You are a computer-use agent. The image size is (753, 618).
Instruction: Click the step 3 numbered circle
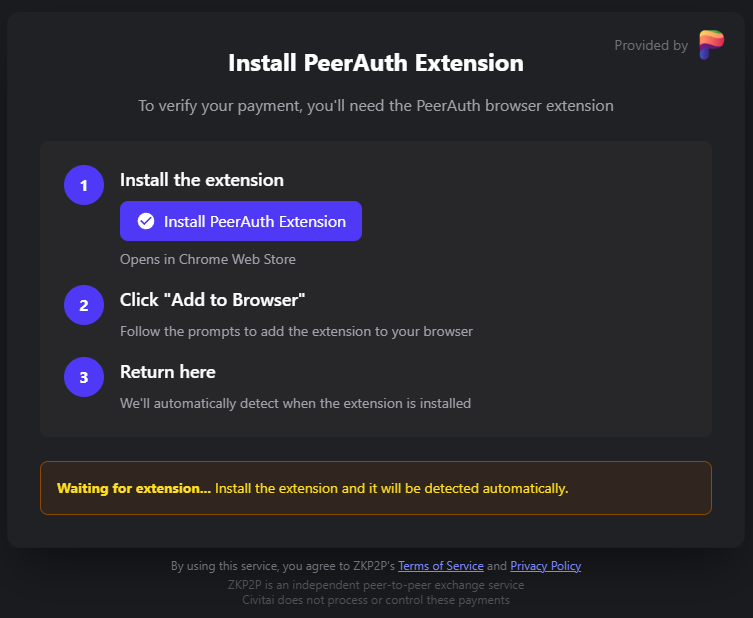click(84, 377)
